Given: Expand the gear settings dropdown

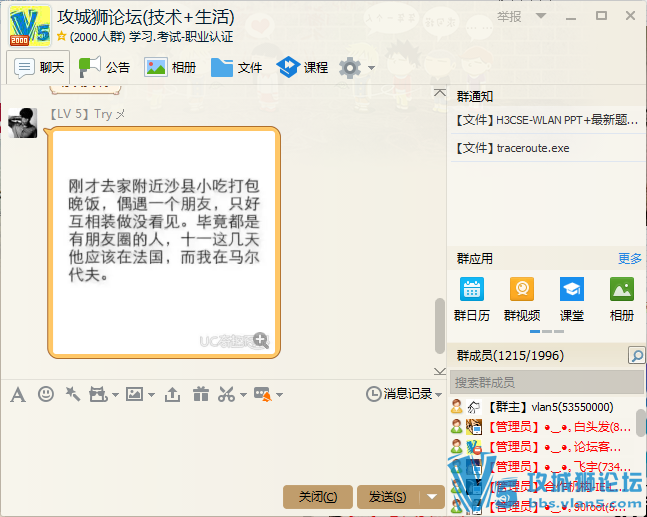Looking at the screenshot, I should click(x=372, y=68).
